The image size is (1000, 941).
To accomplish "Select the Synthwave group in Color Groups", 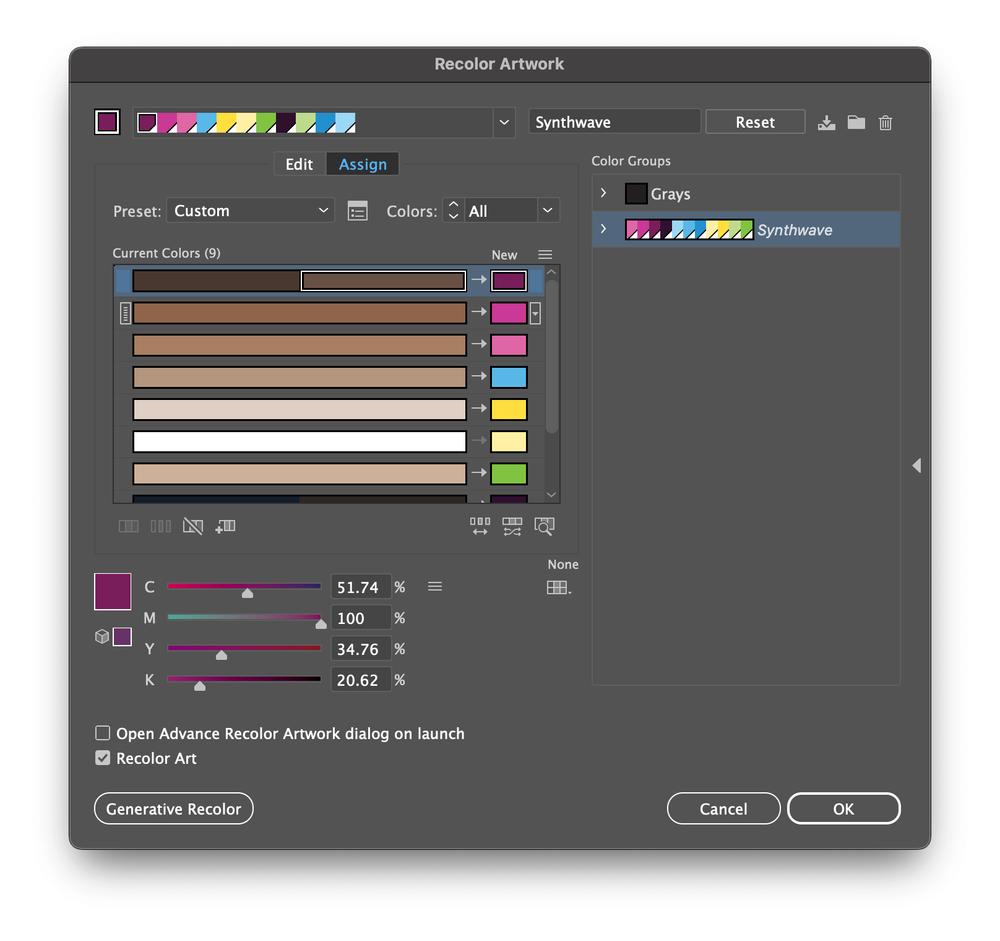I will tap(746, 229).
